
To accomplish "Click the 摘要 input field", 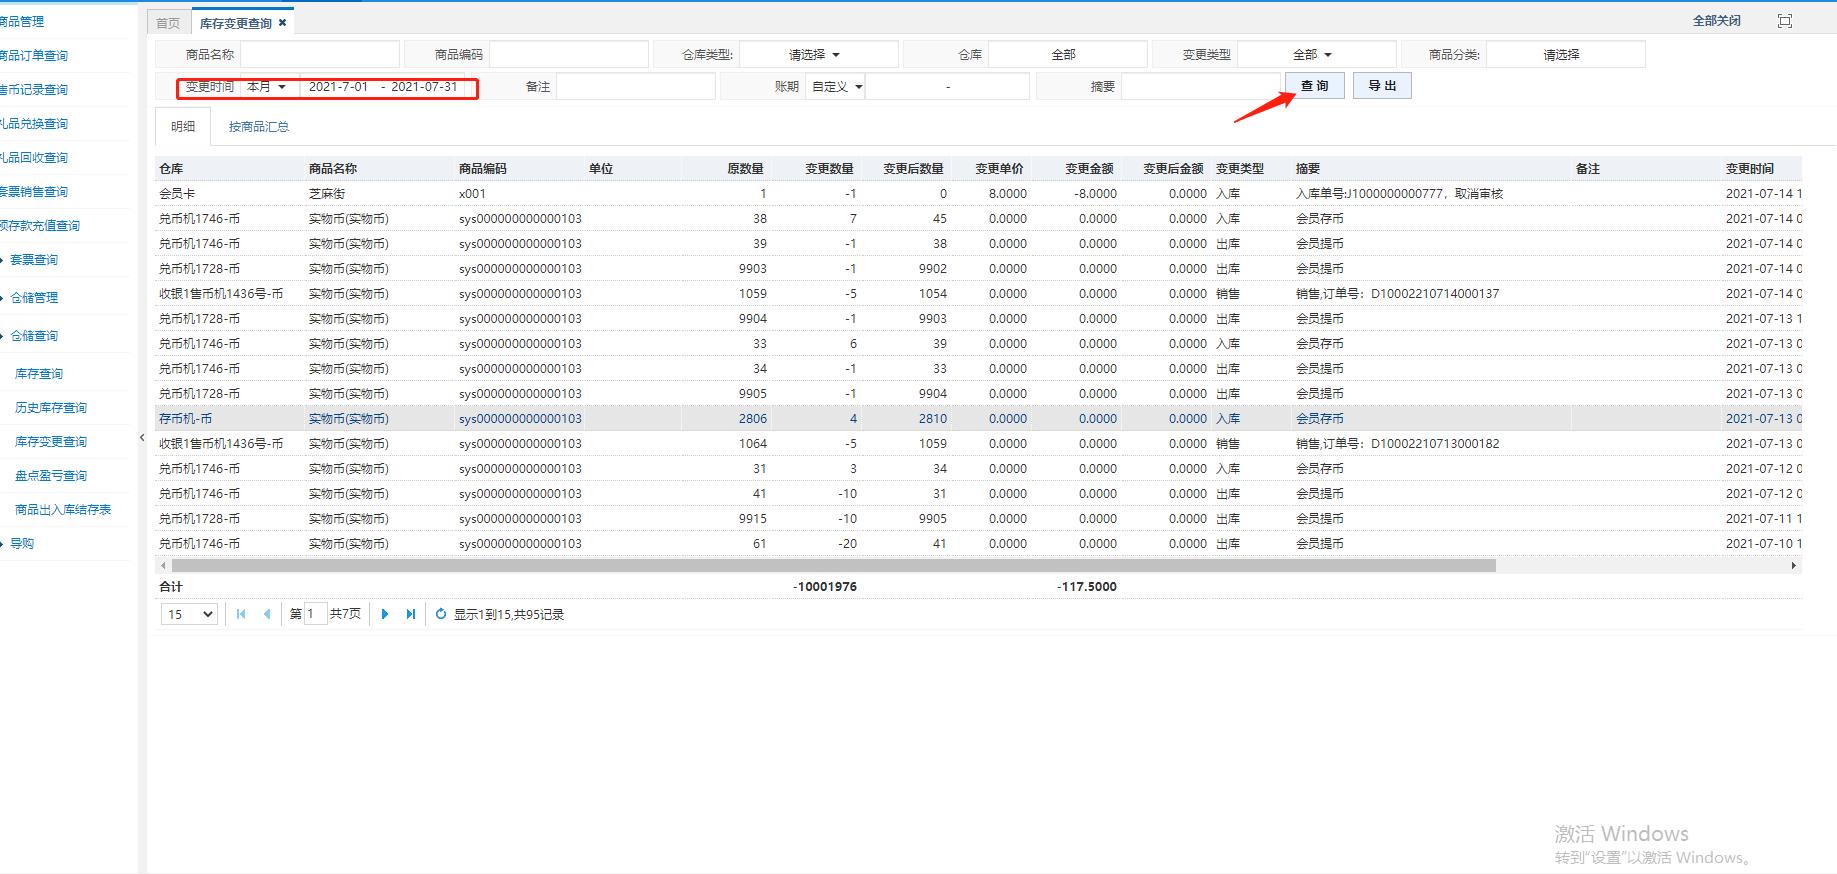I will (1201, 87).
